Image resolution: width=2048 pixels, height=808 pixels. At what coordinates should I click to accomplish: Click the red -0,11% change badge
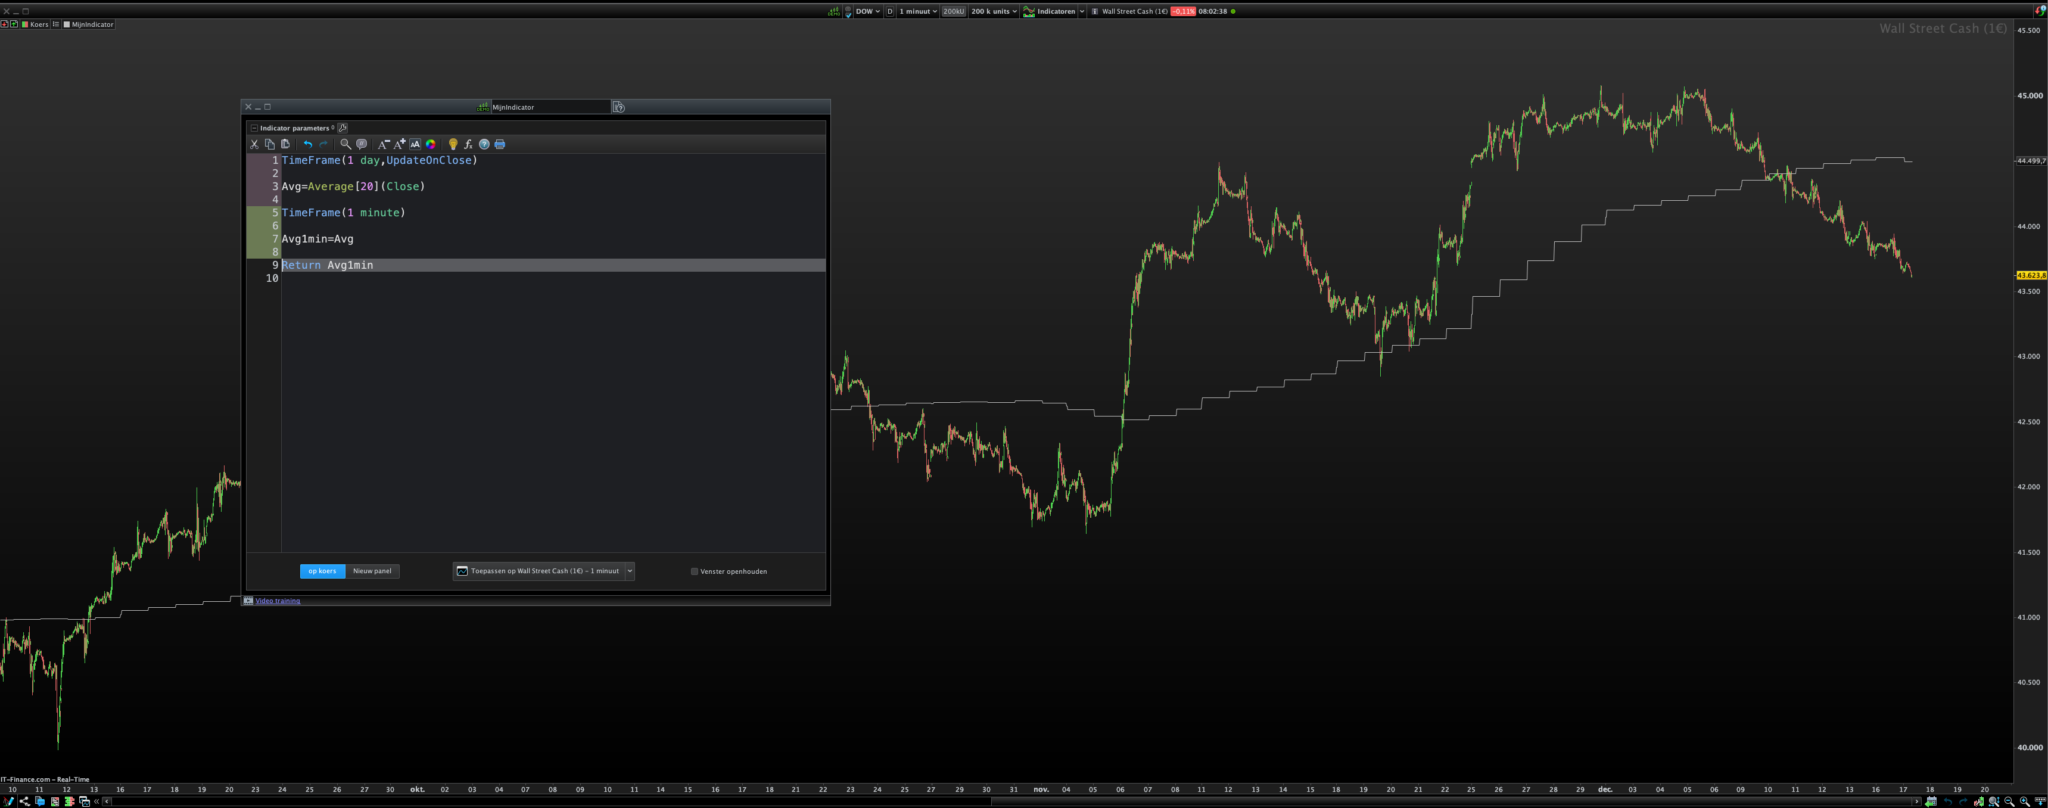pyautogui.click(x=1183, y=11)
